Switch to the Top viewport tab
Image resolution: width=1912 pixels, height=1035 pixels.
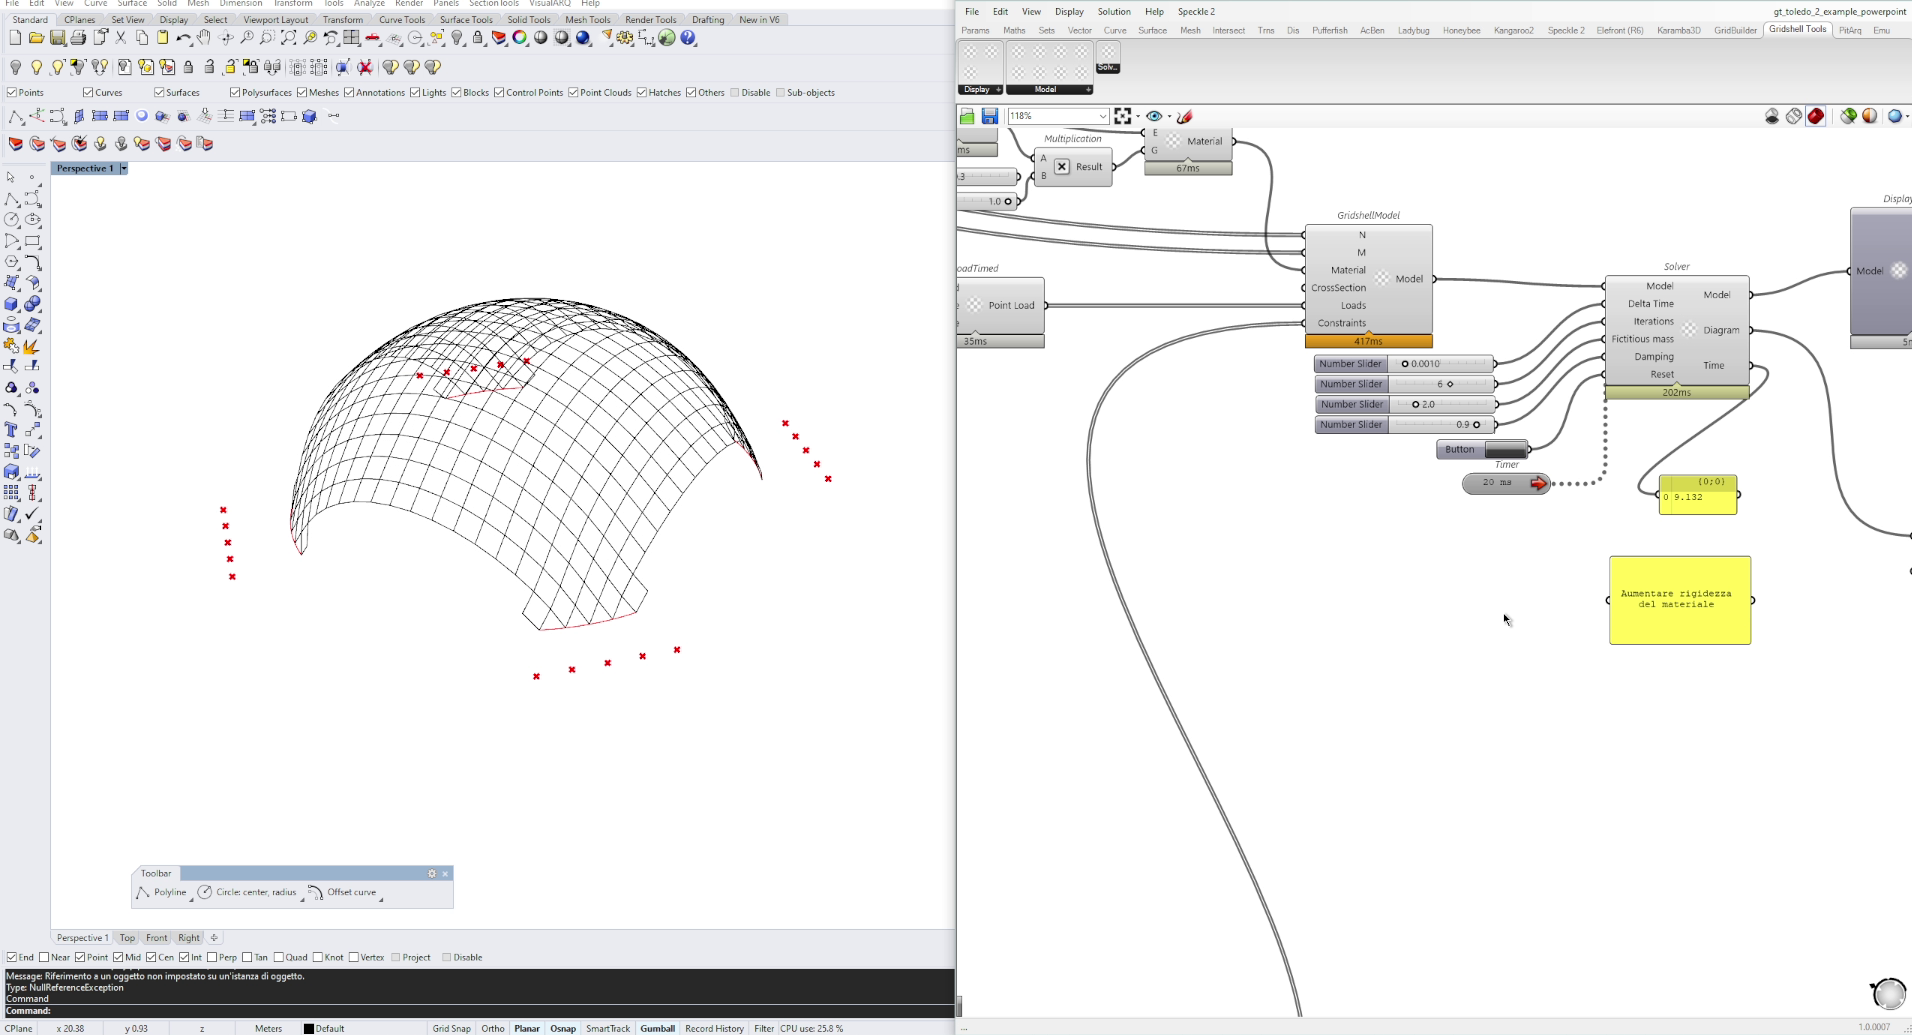[127, 937]
